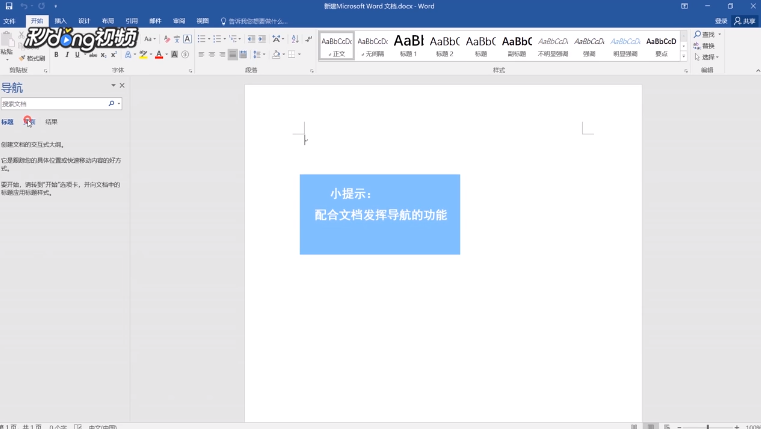The image size is (761, 429).
Task: Click the Clear Formatting eraser icon
Action: click(166, 39)
